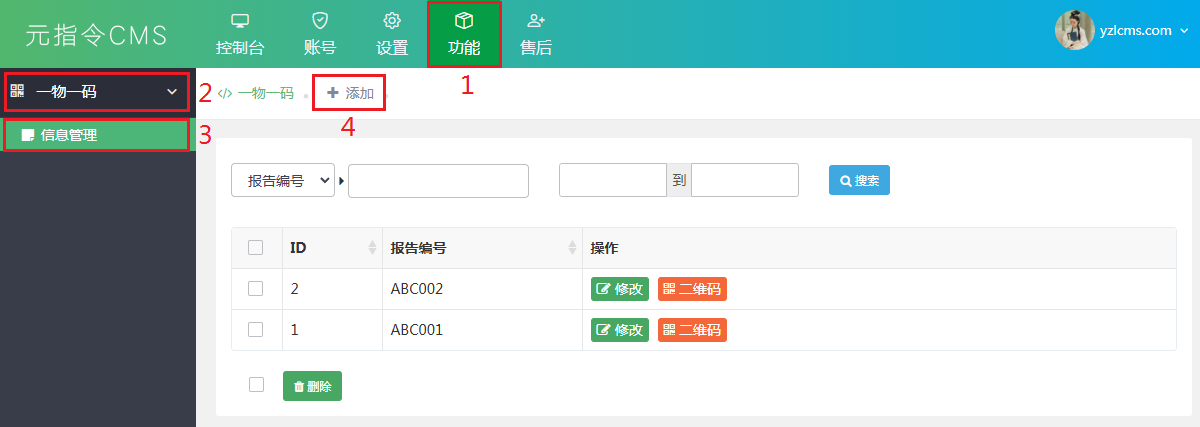Sort by 报告编号 column sort arrows
This screenshot has width=1200, height=427.
[572, 248]
